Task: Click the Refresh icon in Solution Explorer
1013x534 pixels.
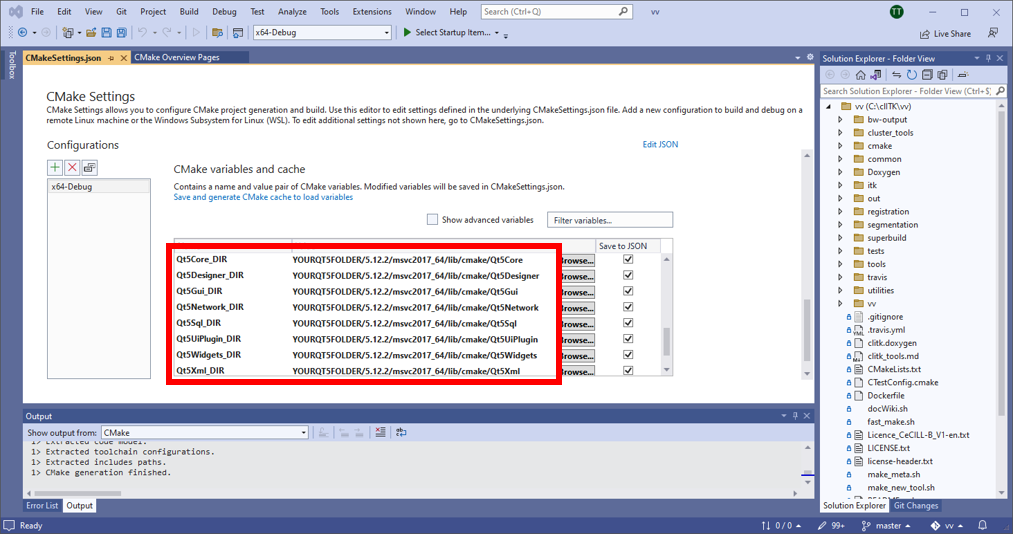Action: (912, 75)
